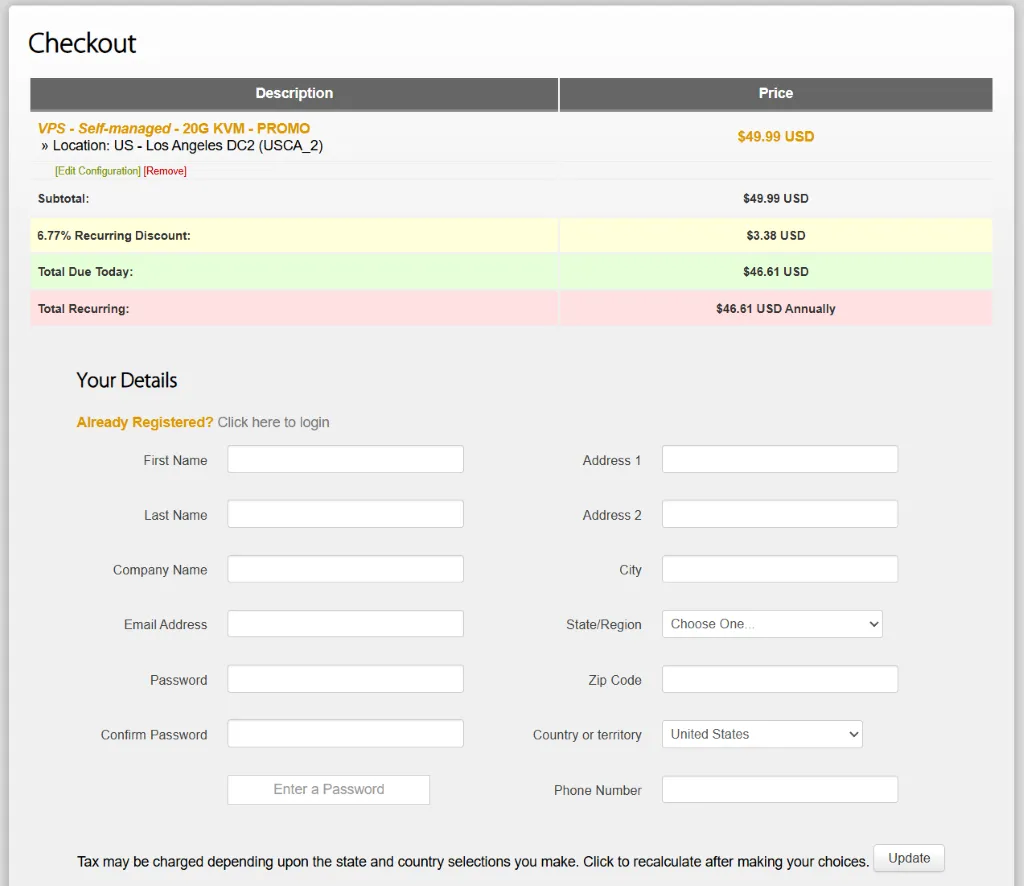Click the Description column header

tap(294, 93)
